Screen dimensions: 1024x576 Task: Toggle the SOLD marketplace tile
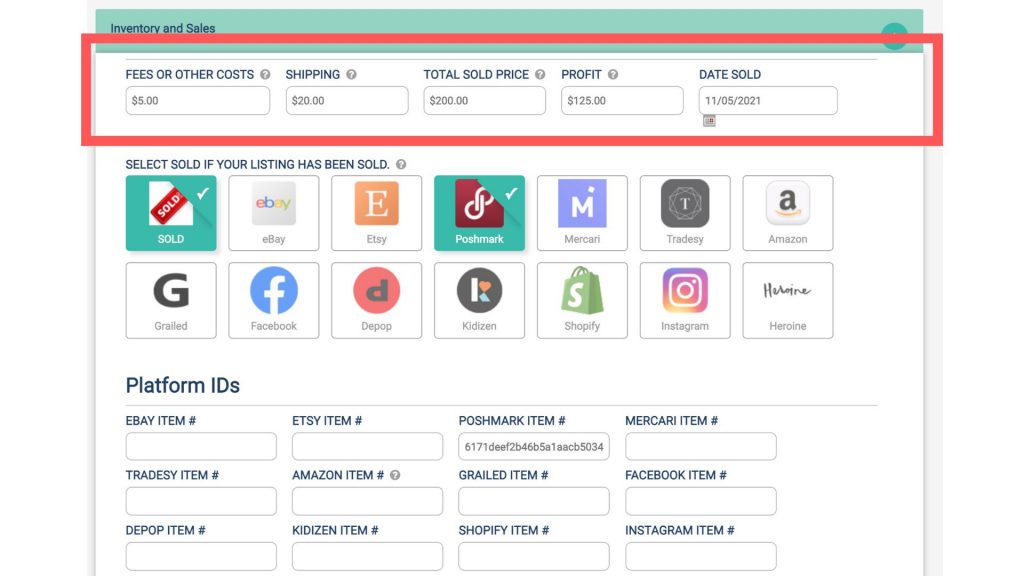[171, 213]
